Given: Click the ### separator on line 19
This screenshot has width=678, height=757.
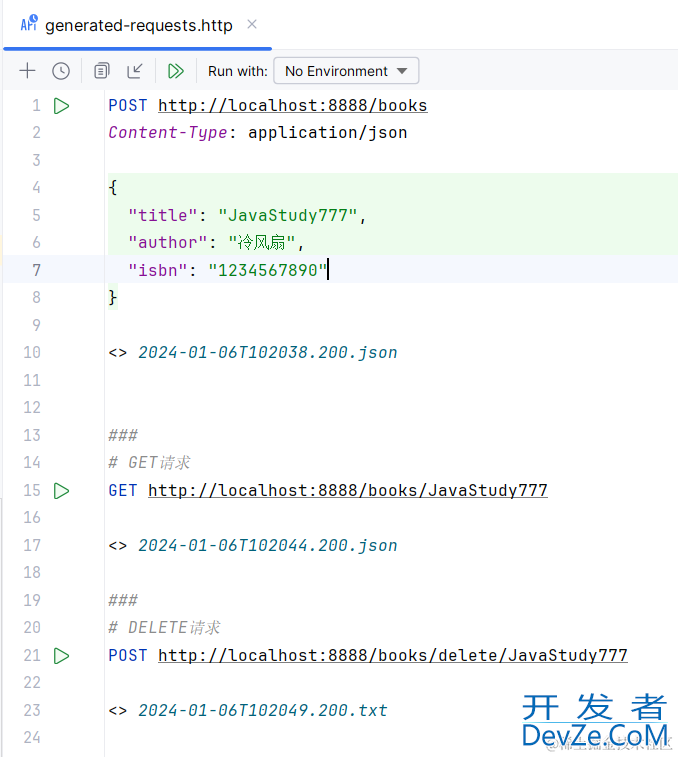Looking at the screenshot, I should coord(123,601).
